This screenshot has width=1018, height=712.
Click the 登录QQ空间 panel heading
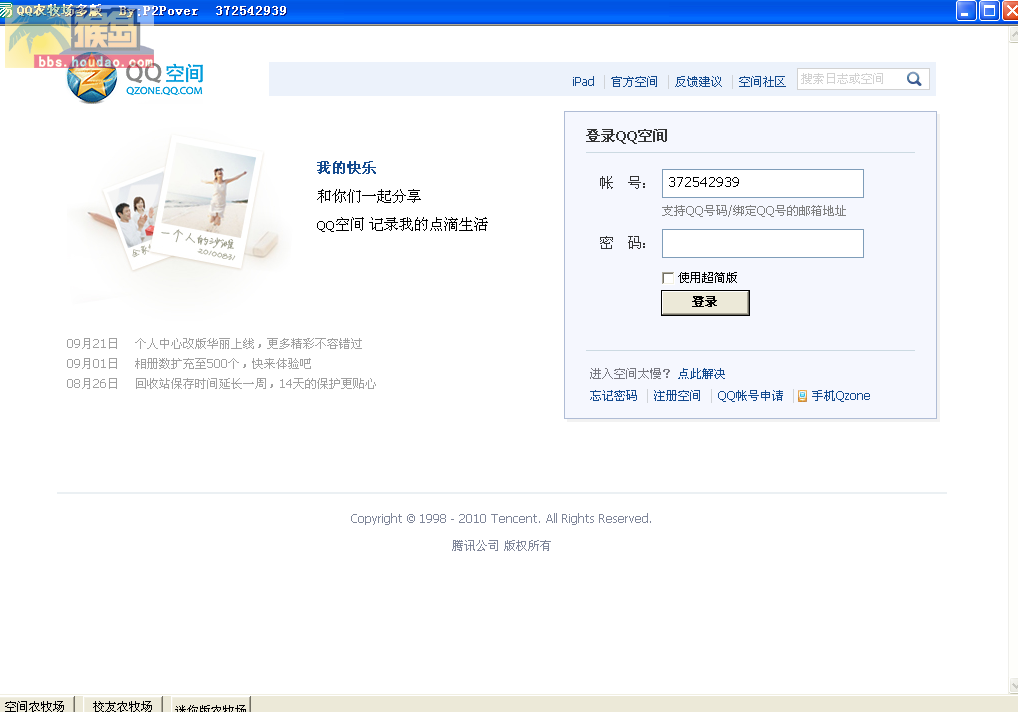point(627,136)
